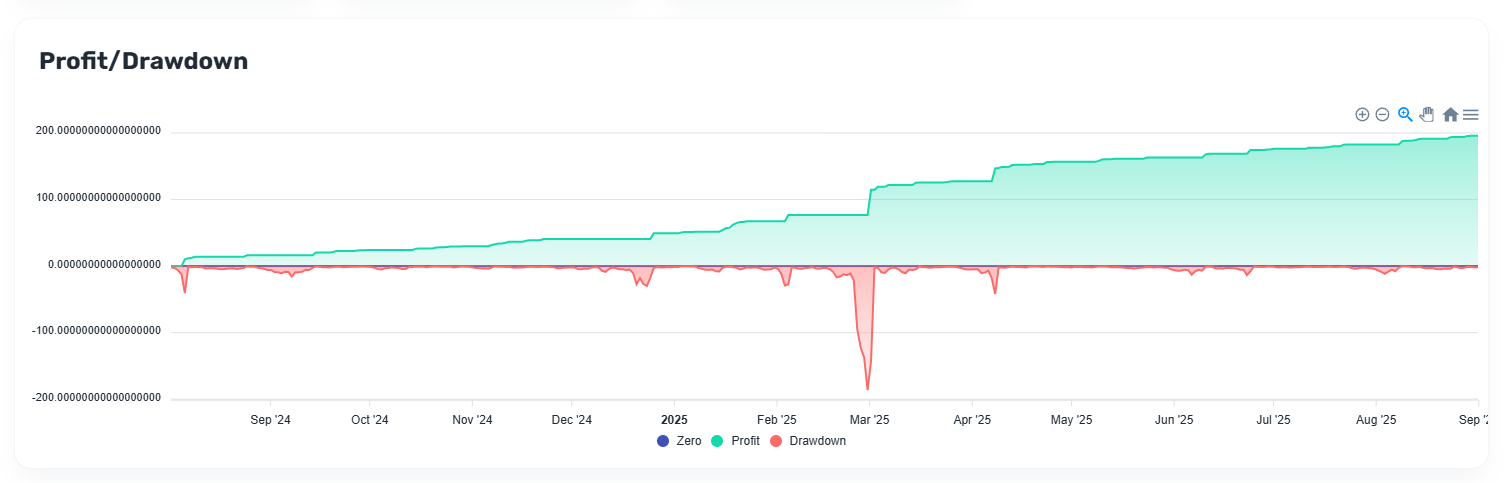Click the 200.000 y-axis tick label
This screenshot has height=483, width=1507.
(x=97, y=132)
